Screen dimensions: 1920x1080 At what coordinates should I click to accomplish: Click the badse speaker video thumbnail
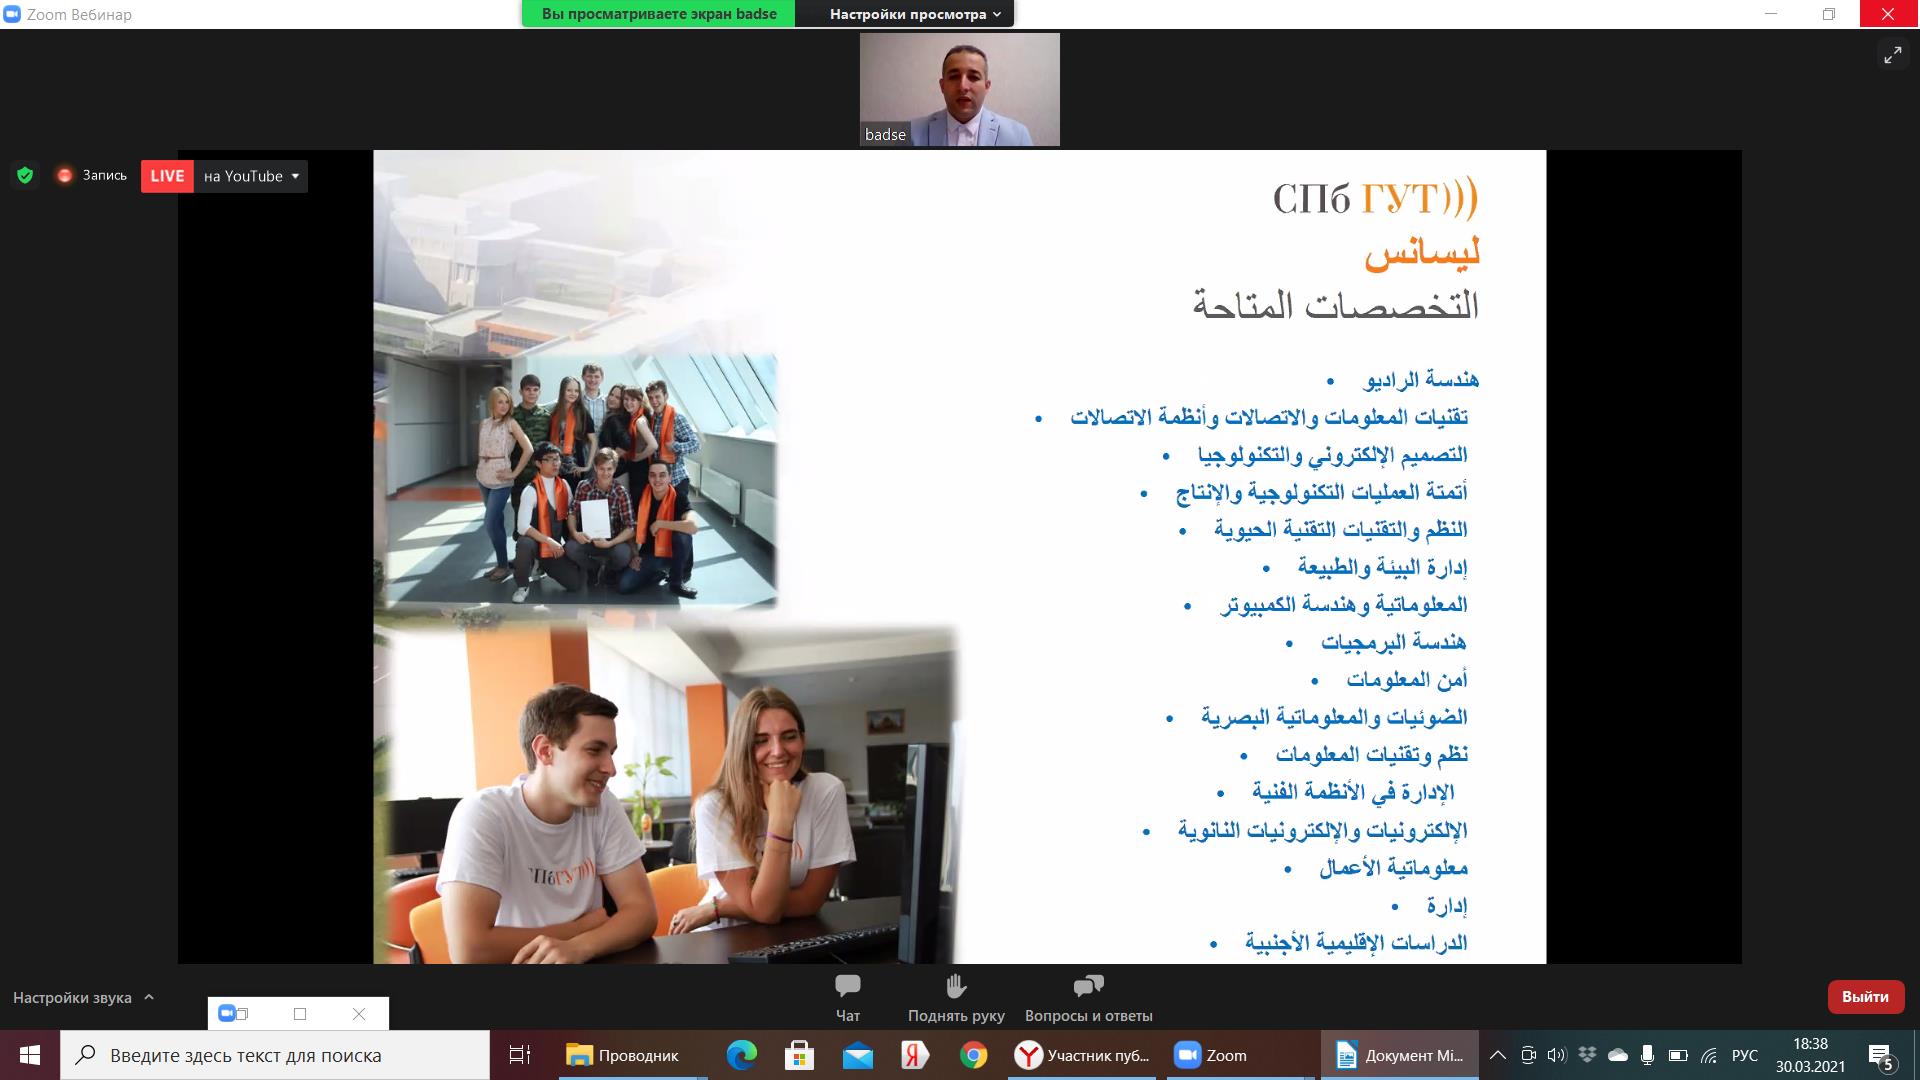point(959,90)
